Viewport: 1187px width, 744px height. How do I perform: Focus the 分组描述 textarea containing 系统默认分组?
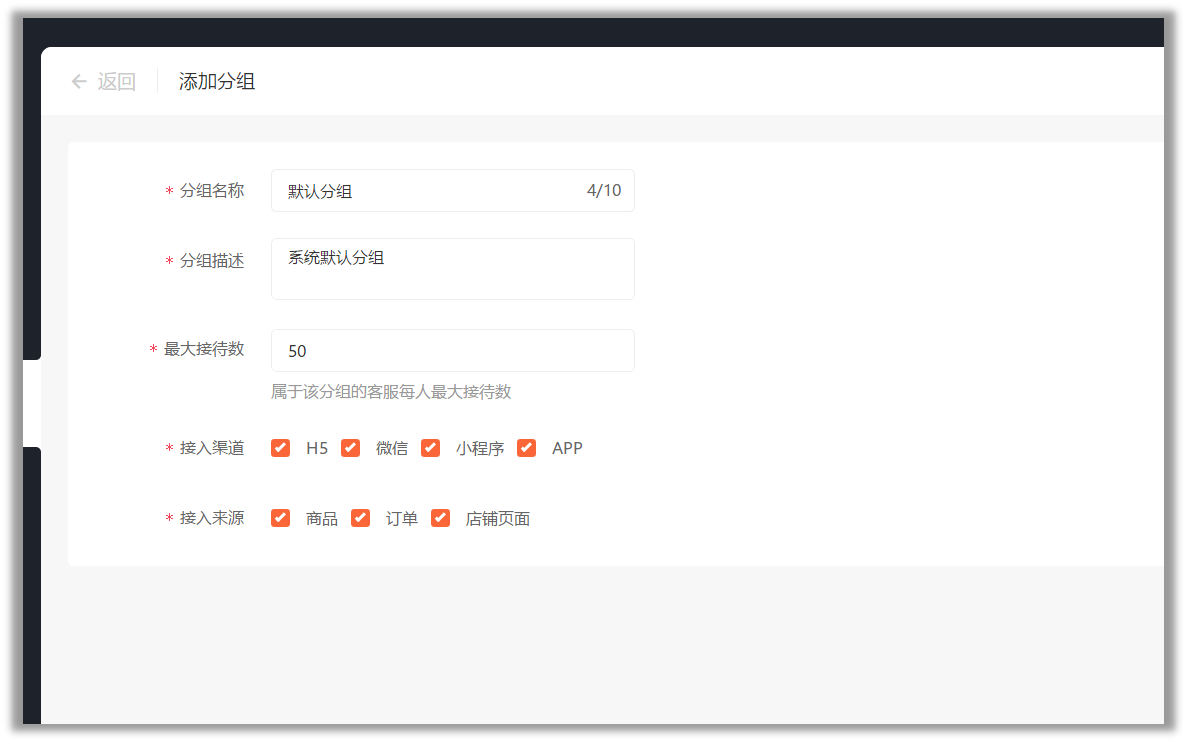pos(453,269)
